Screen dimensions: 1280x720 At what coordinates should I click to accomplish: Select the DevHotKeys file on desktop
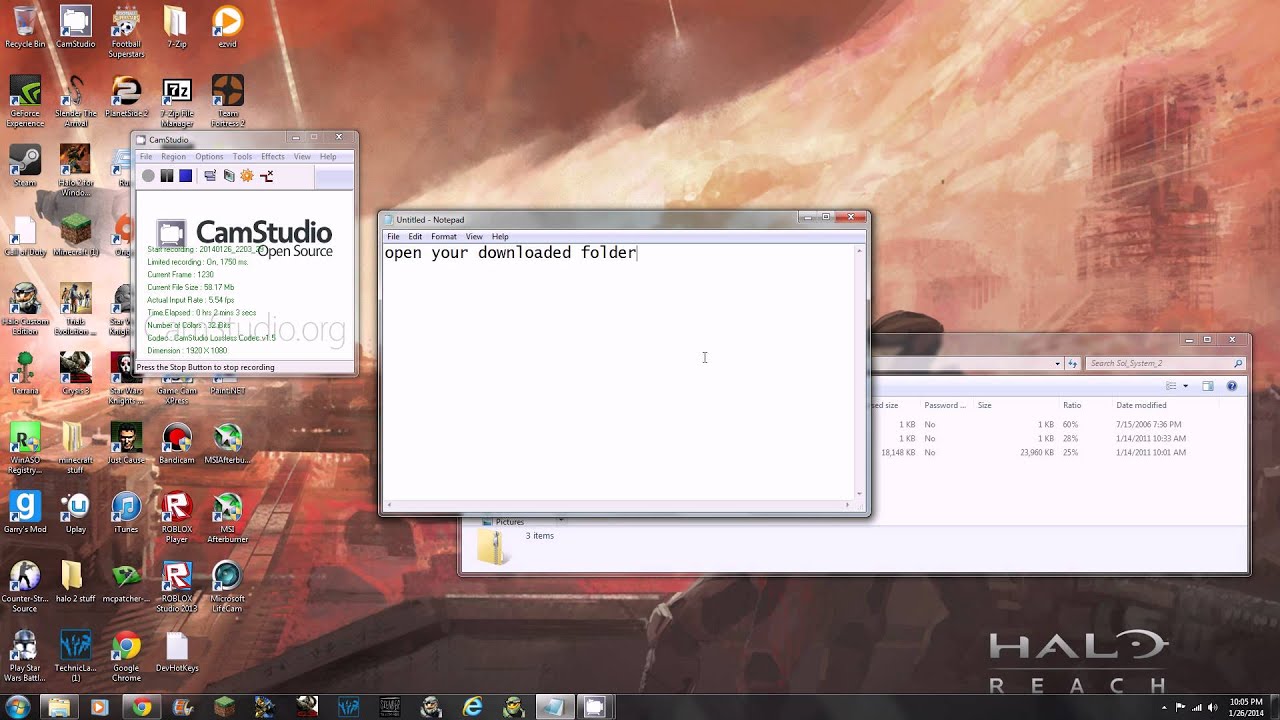click(177, 652)
